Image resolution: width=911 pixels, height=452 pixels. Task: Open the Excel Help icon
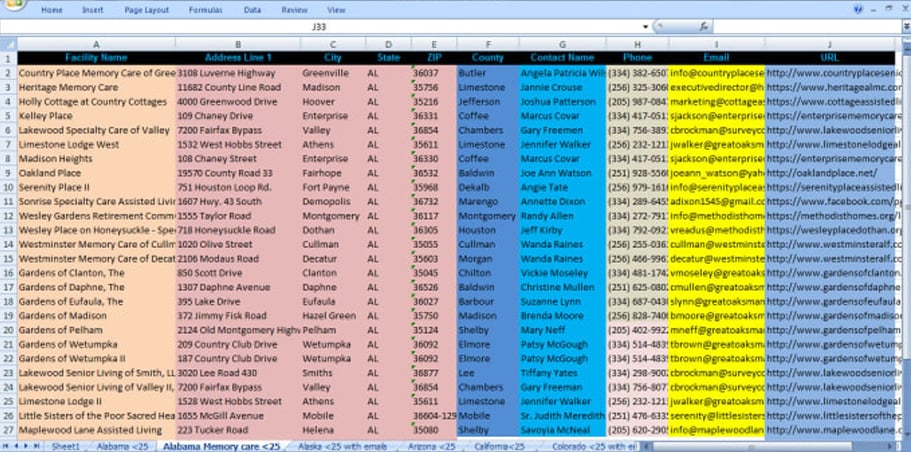pyautogui.click(x=859, y=9)
